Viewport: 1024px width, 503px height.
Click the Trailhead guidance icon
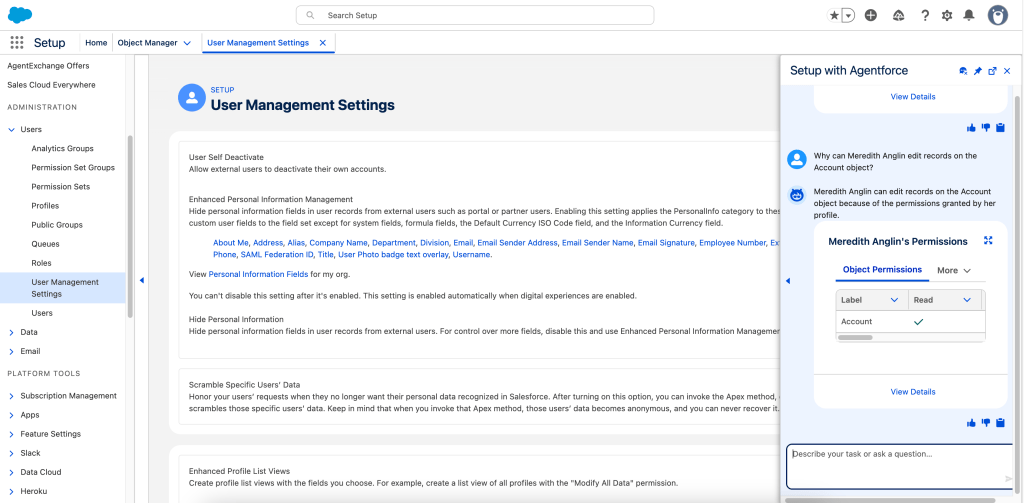[899, 15]
